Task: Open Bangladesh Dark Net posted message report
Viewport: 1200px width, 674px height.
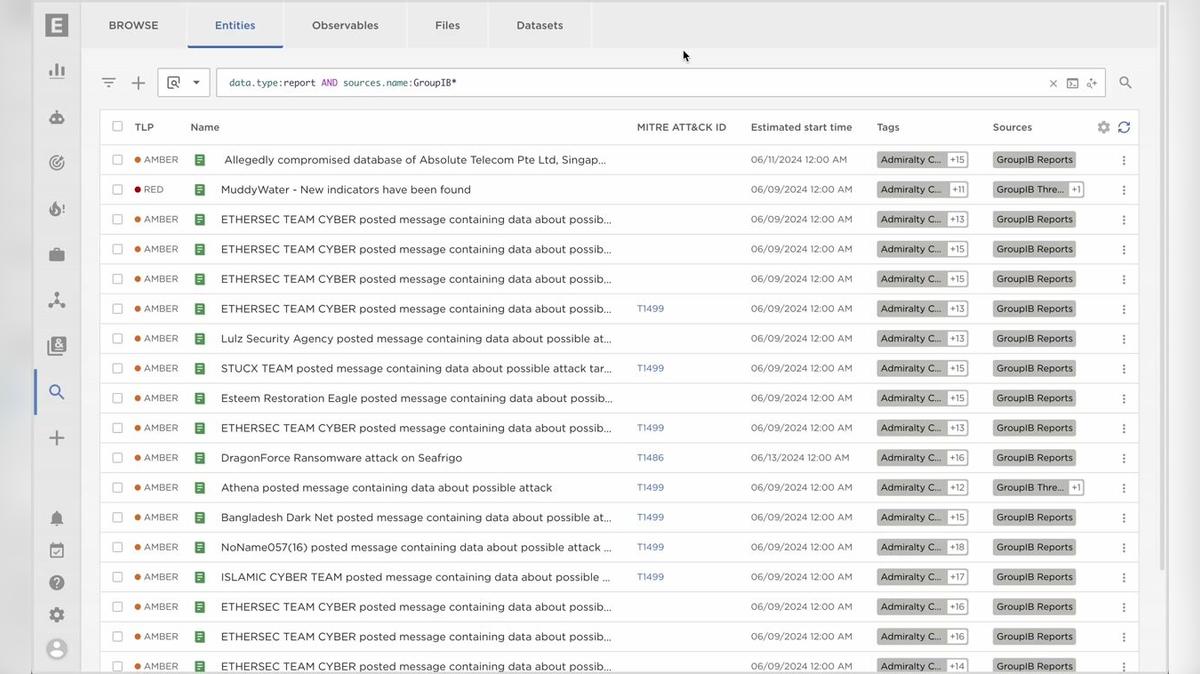Action: pos(416,517)
